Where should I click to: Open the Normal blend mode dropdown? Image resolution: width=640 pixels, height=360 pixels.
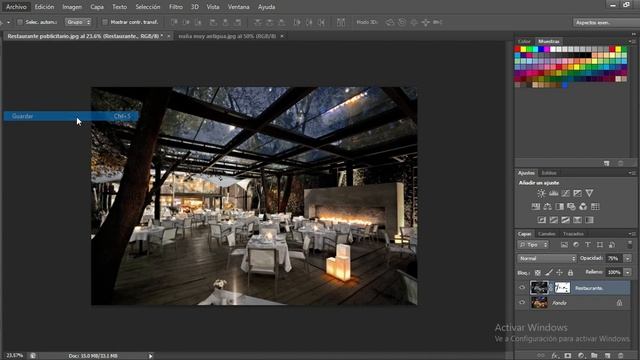point(547,258)
